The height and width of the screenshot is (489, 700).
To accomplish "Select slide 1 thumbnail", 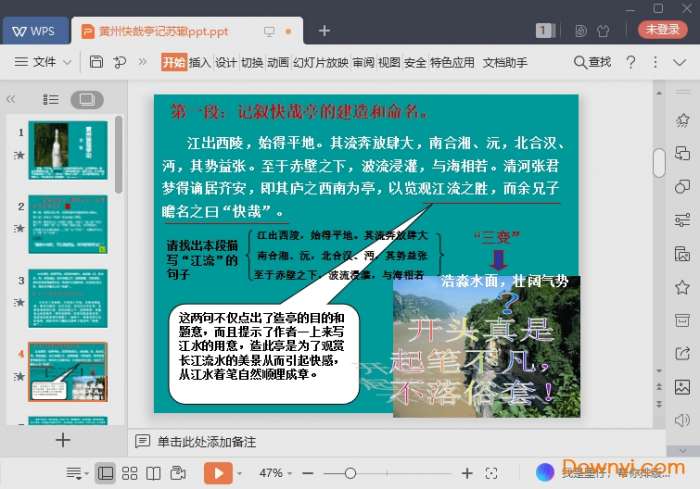I will click(68, 150).
